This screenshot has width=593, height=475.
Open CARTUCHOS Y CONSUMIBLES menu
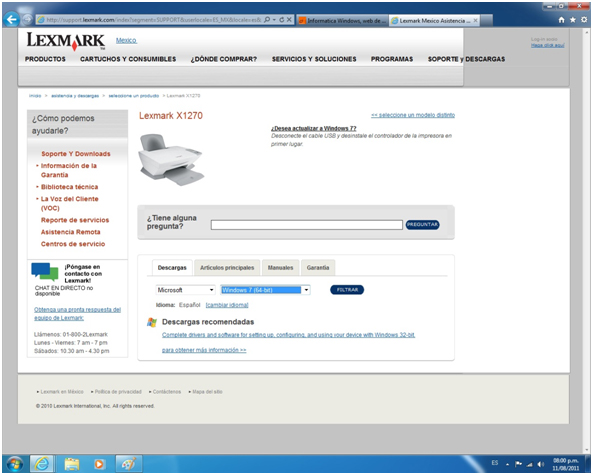128,59
